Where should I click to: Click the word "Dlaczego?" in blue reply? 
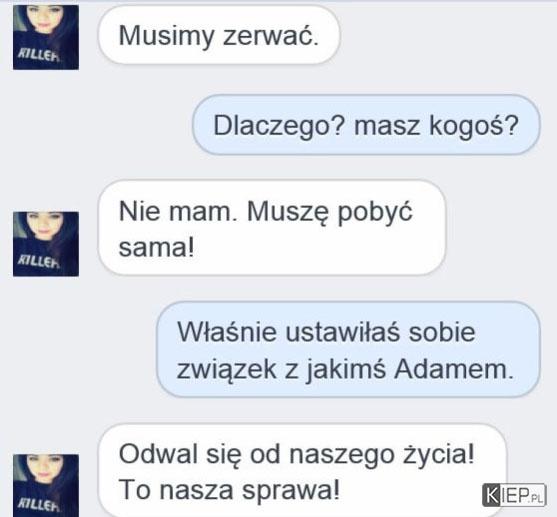279,126
